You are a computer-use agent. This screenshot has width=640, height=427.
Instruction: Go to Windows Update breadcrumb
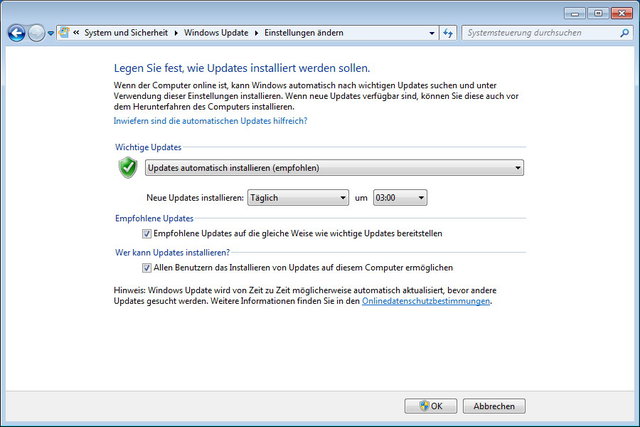pos(216,33)
